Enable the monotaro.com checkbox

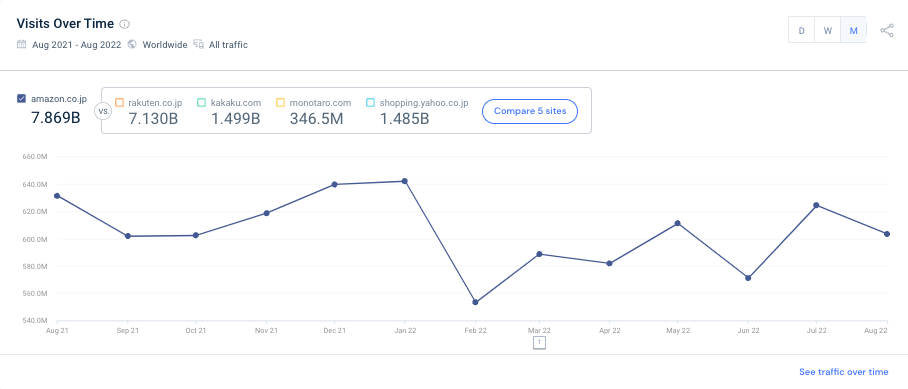[280, 103]
